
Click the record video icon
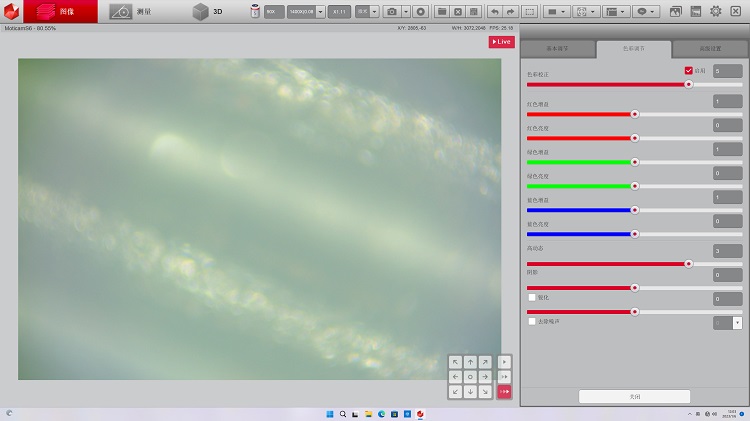(x=421, y=12)
